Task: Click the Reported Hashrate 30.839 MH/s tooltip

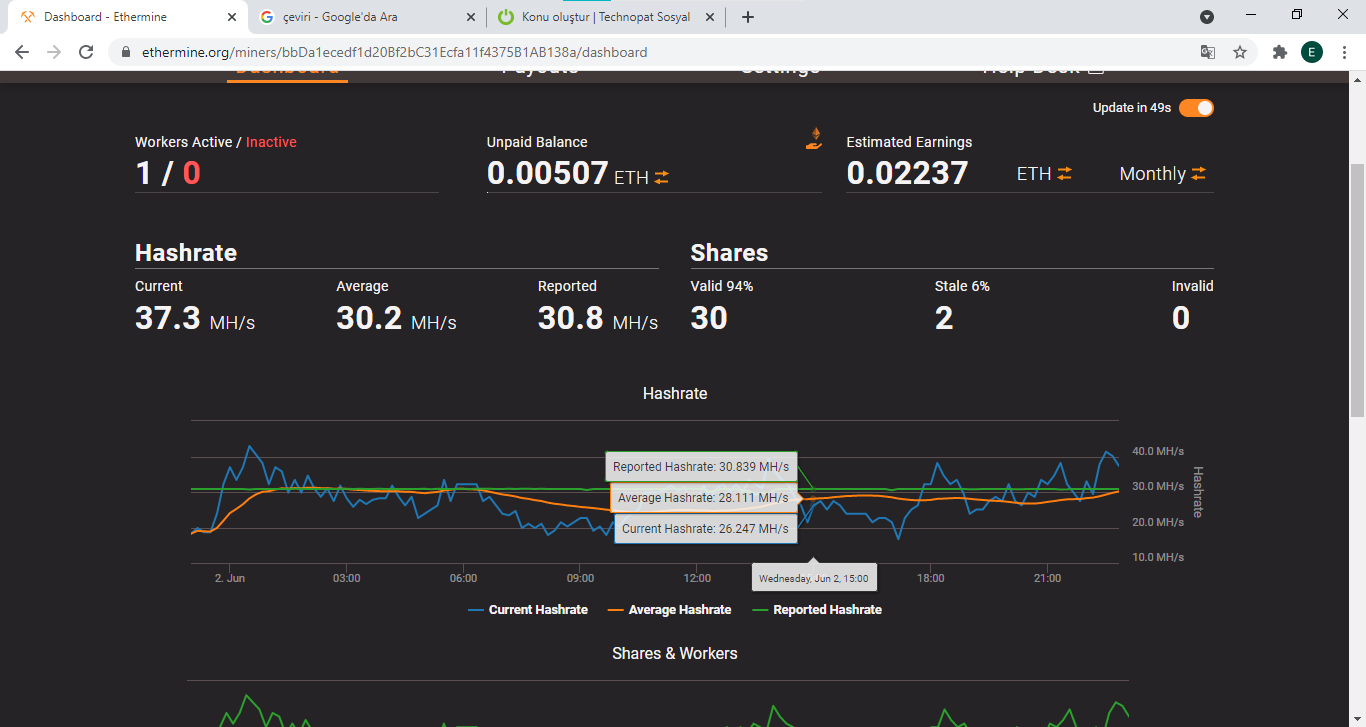Action: coord(701,467)
